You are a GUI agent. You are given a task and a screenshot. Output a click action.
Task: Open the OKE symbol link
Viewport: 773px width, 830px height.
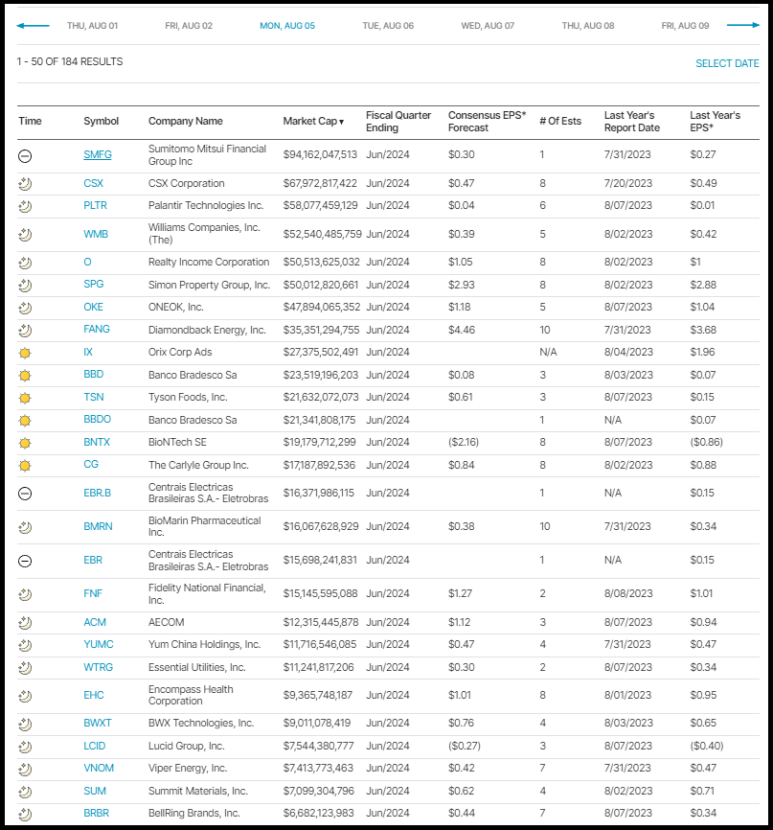(x=93, y=307)
